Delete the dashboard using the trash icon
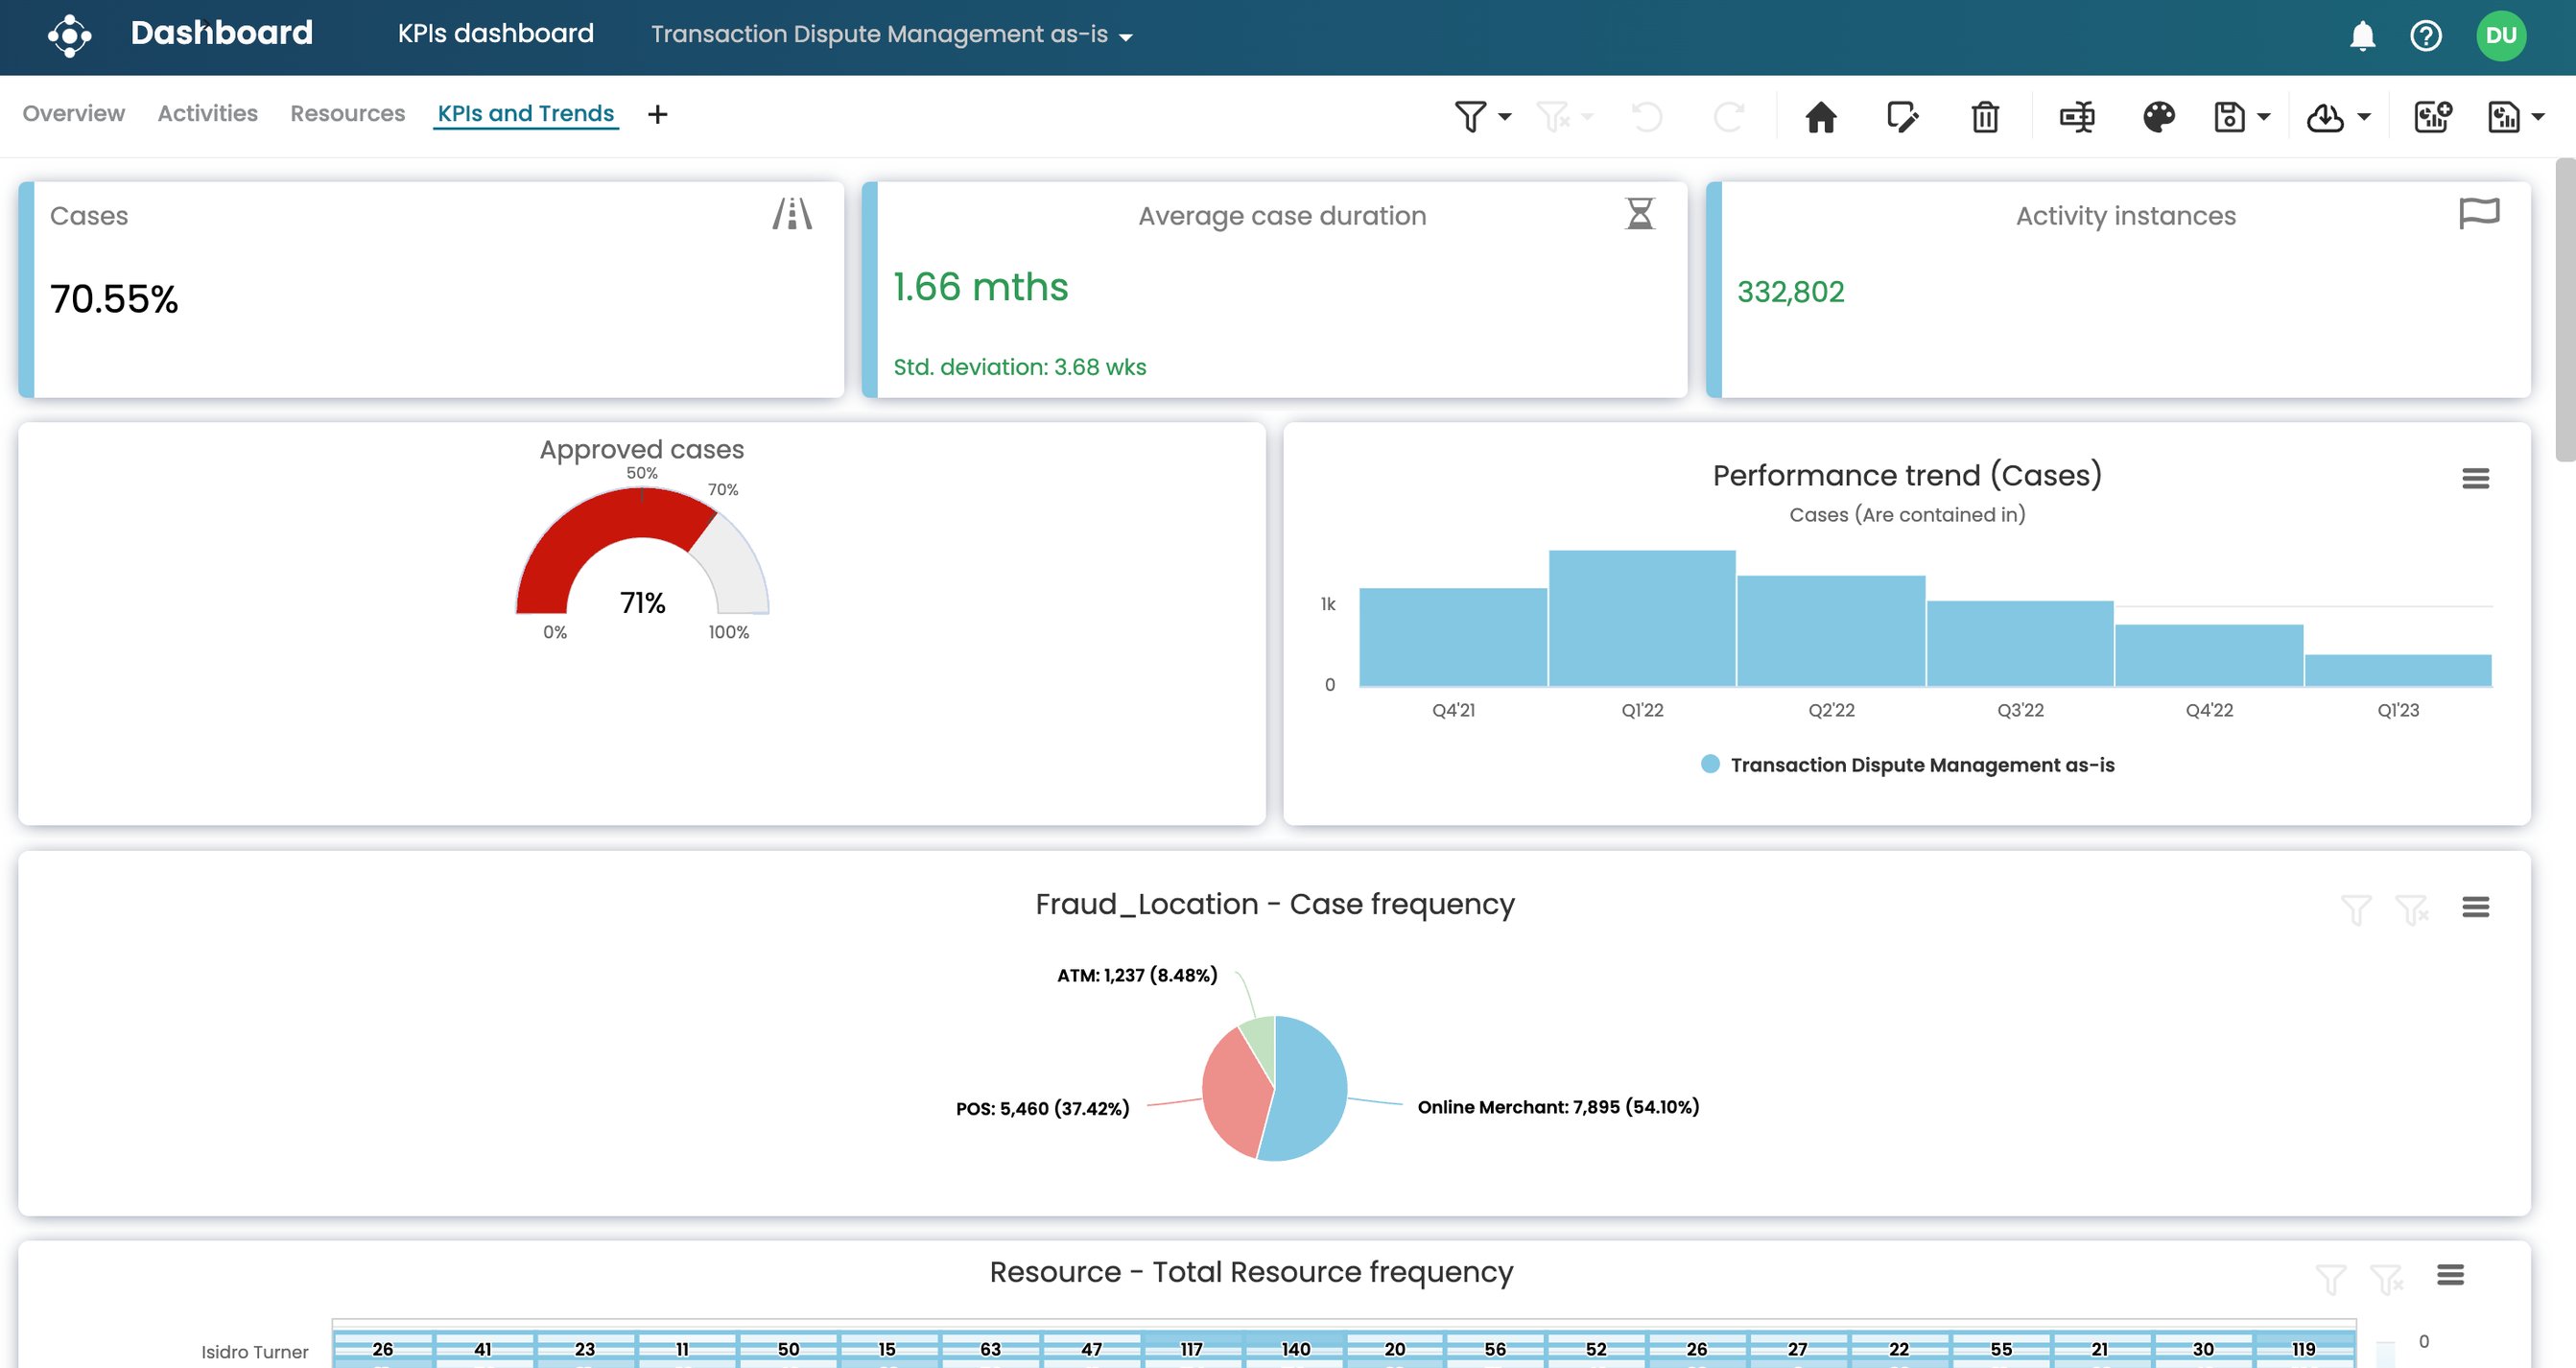This screenshot has width=2576, height=1368. pos(1985,117)
